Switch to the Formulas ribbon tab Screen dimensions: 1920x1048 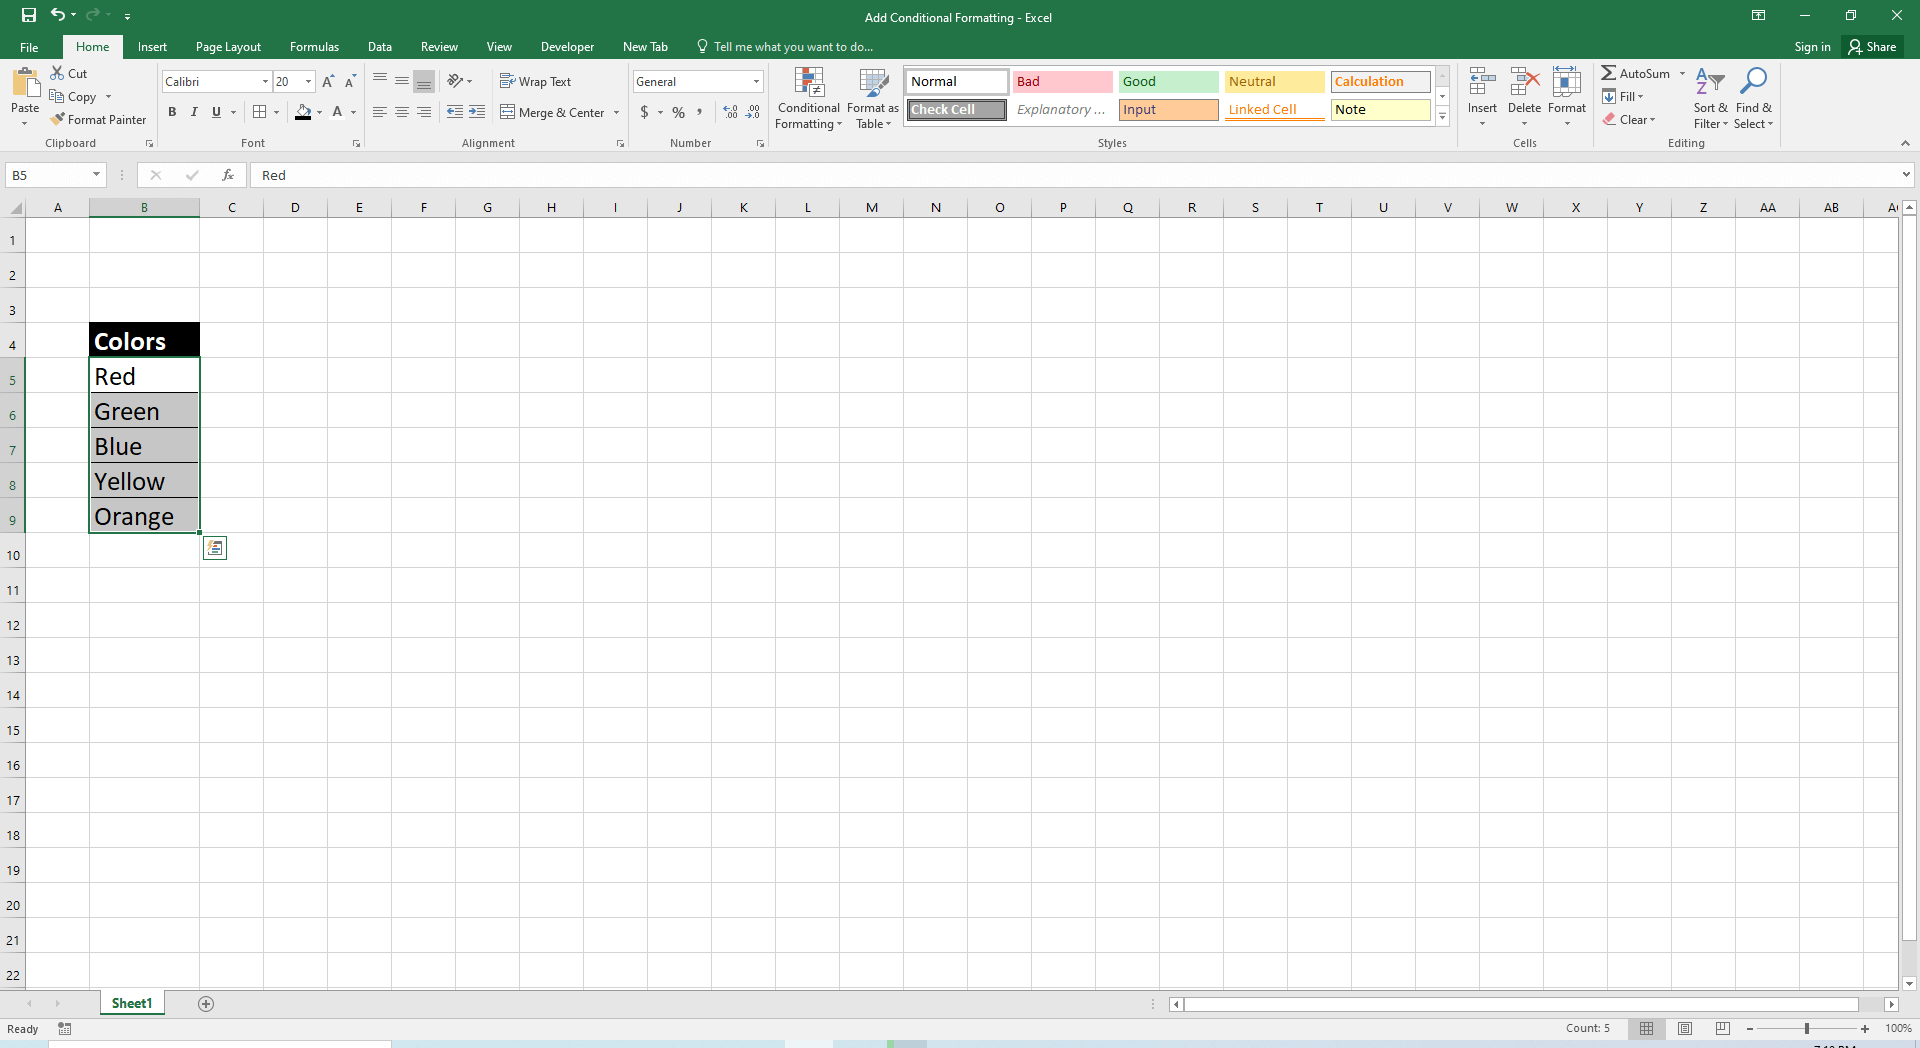coord(314,46)
